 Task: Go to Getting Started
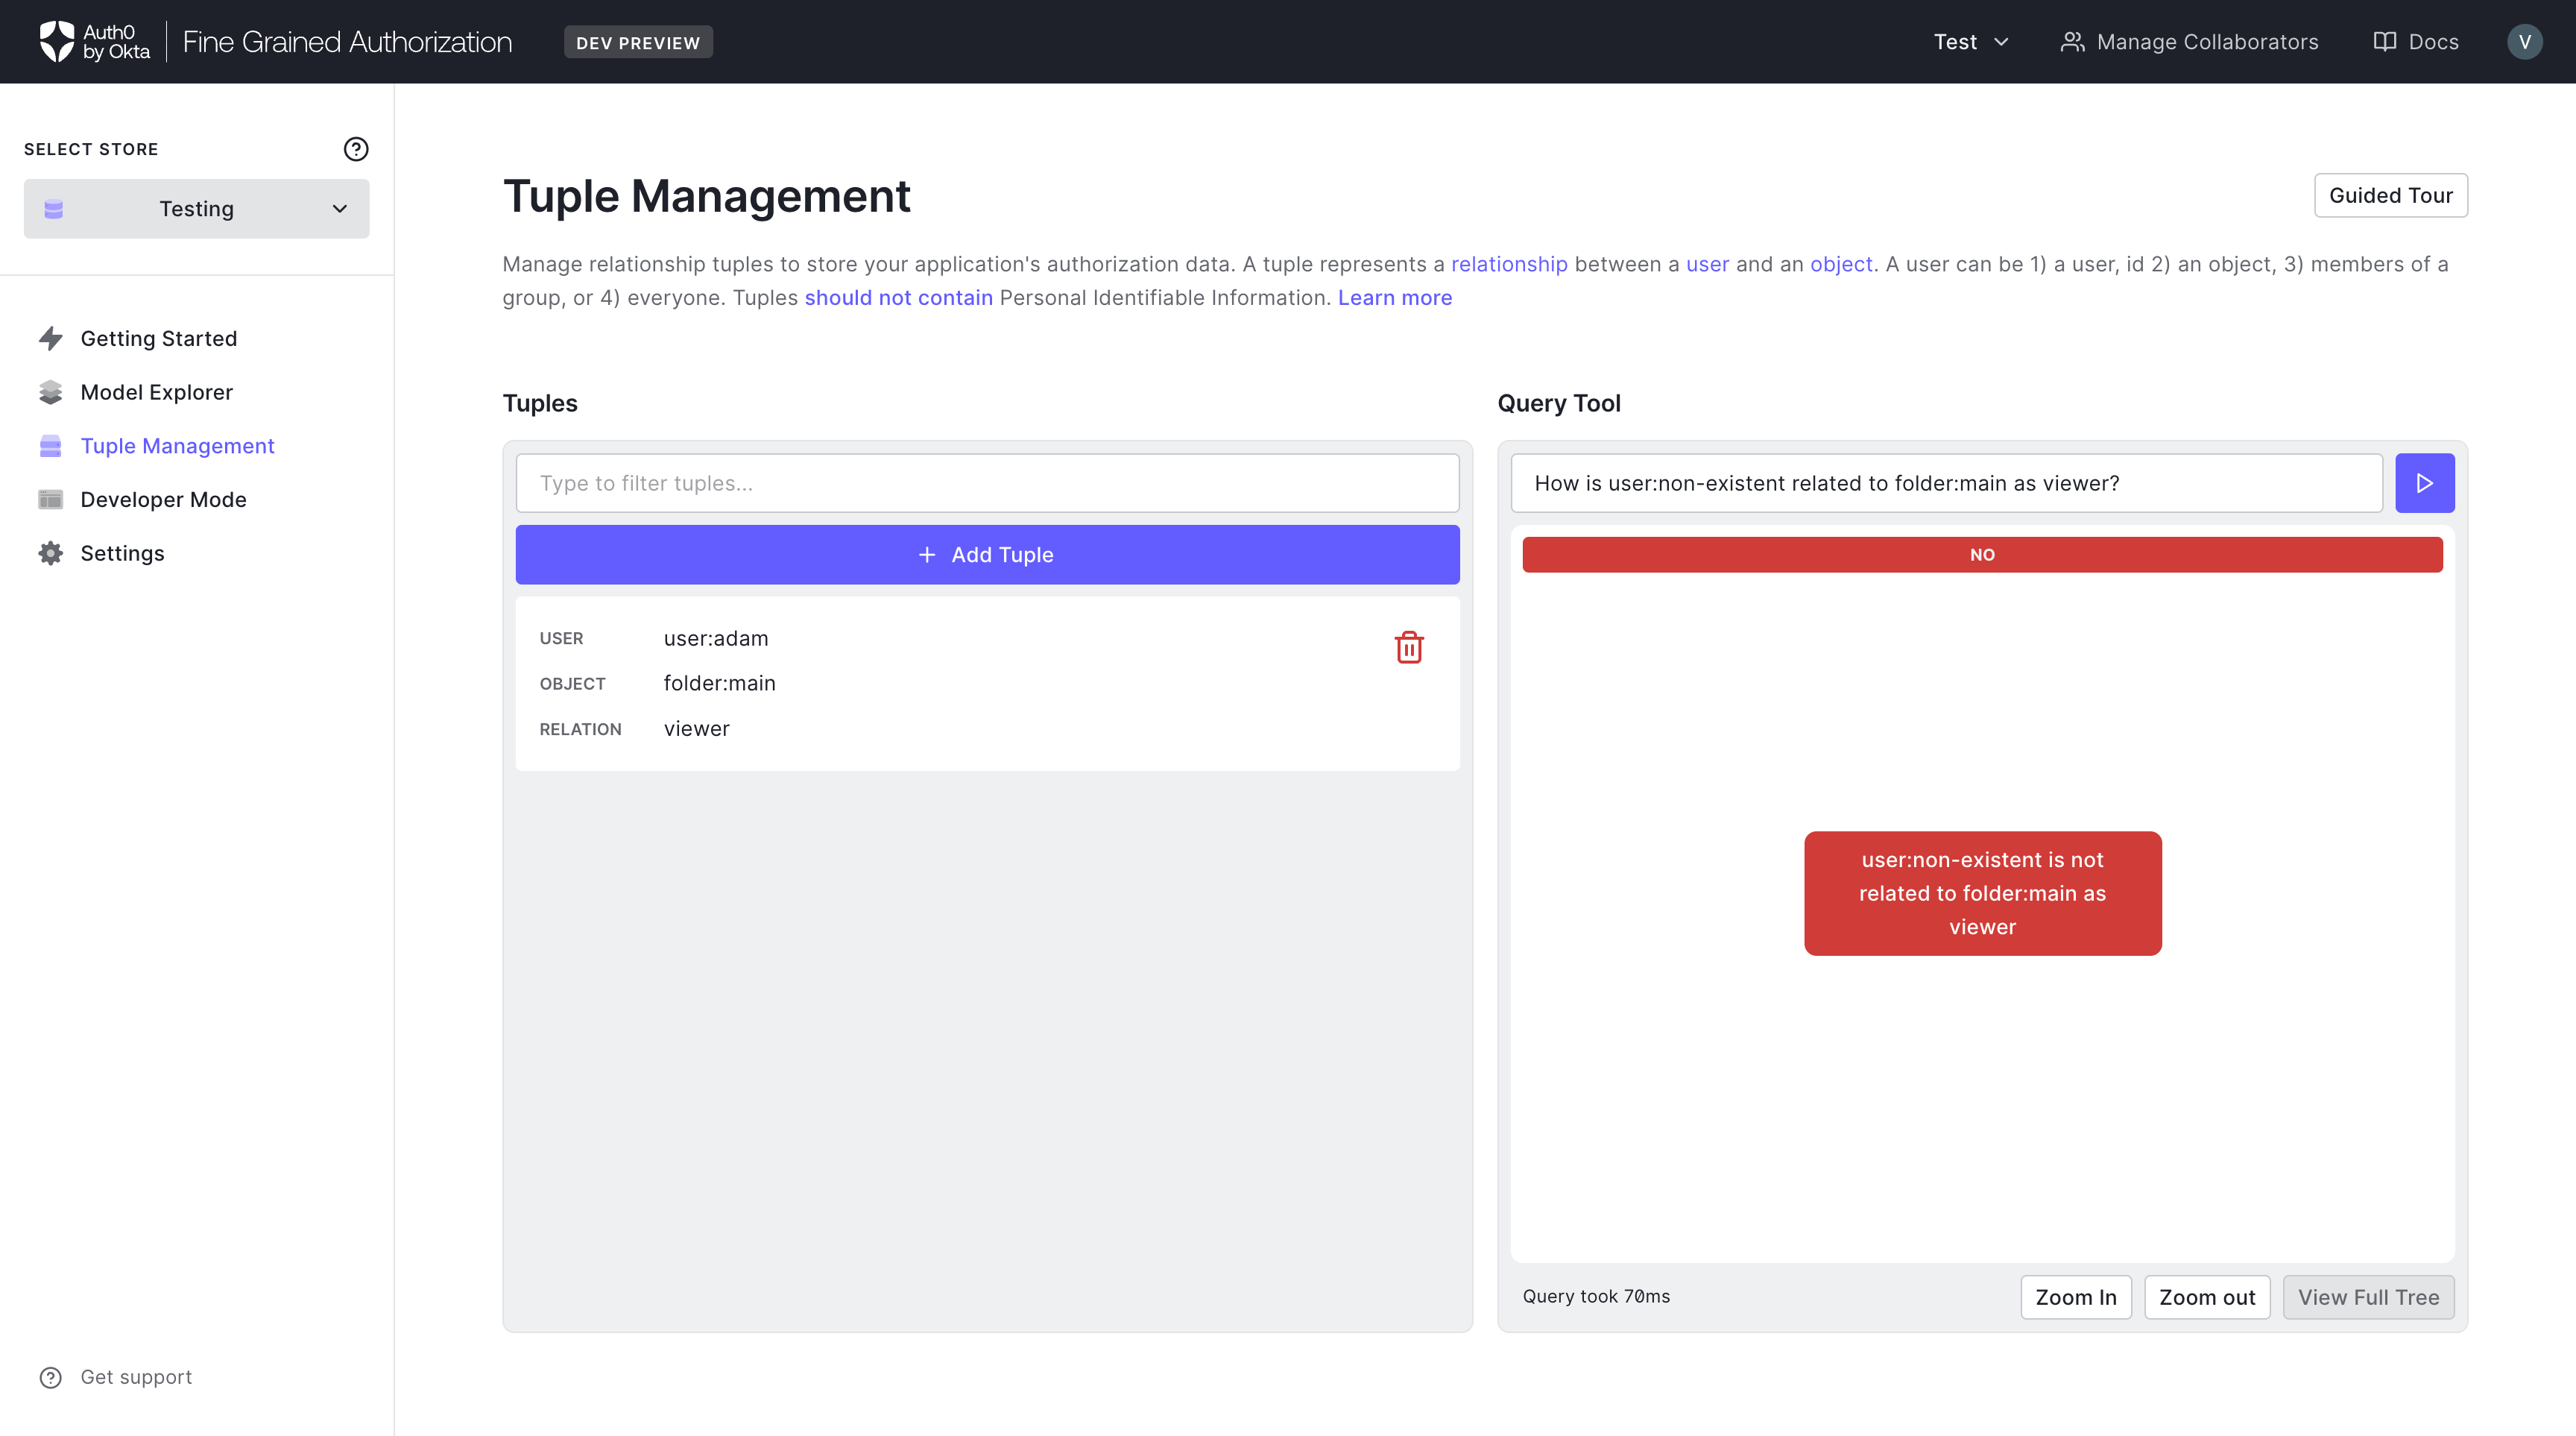click(159, 338)
